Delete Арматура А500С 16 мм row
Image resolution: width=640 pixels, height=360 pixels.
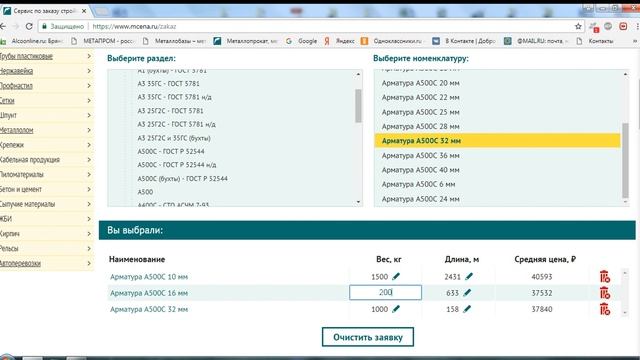(x=604, y=293)
